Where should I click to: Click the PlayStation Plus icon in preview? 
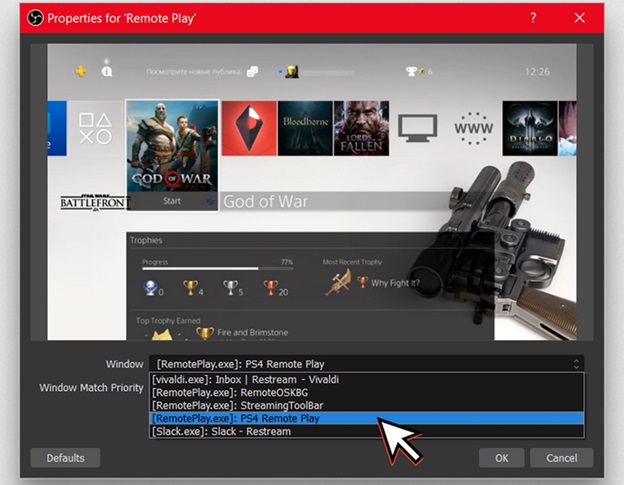tap(81, 71)
